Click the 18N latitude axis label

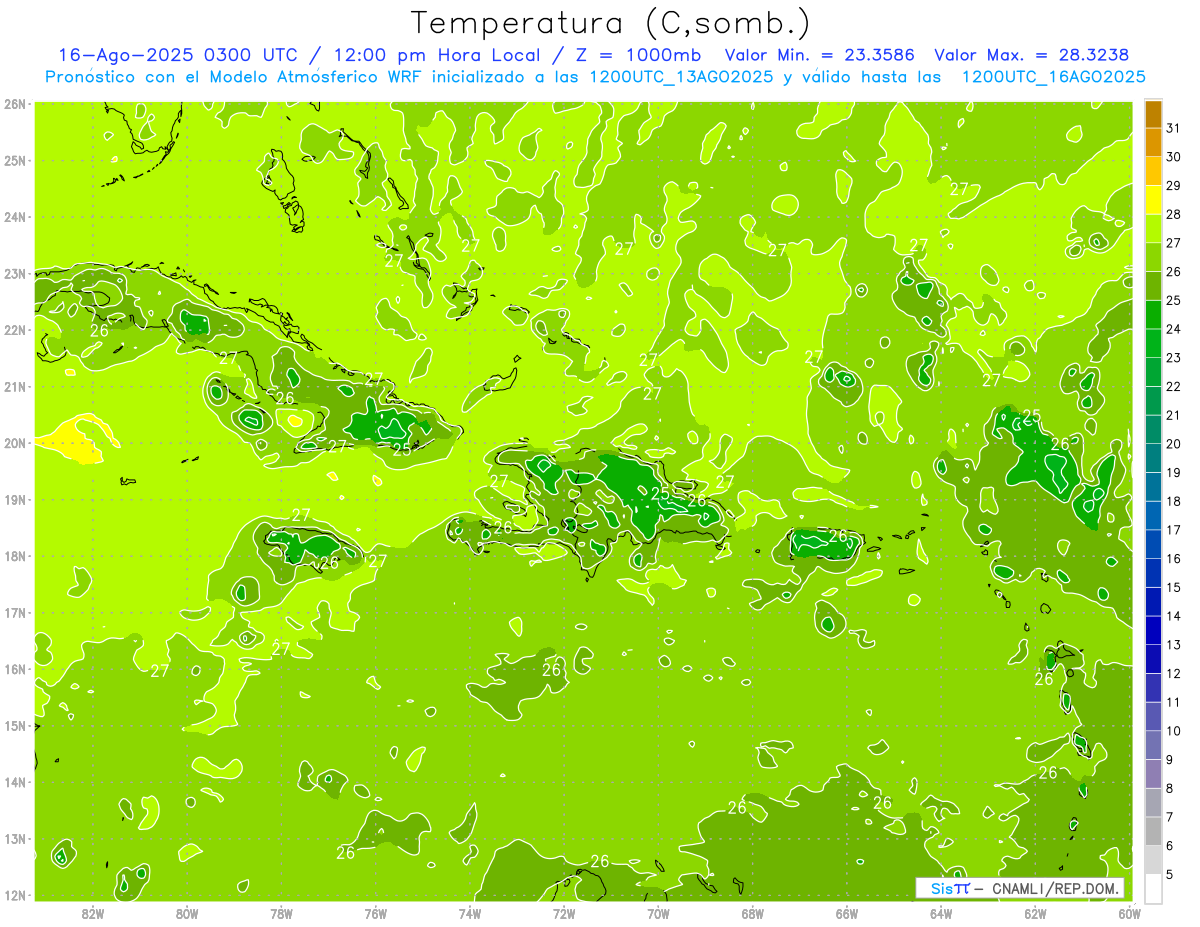tap(15, 556)
